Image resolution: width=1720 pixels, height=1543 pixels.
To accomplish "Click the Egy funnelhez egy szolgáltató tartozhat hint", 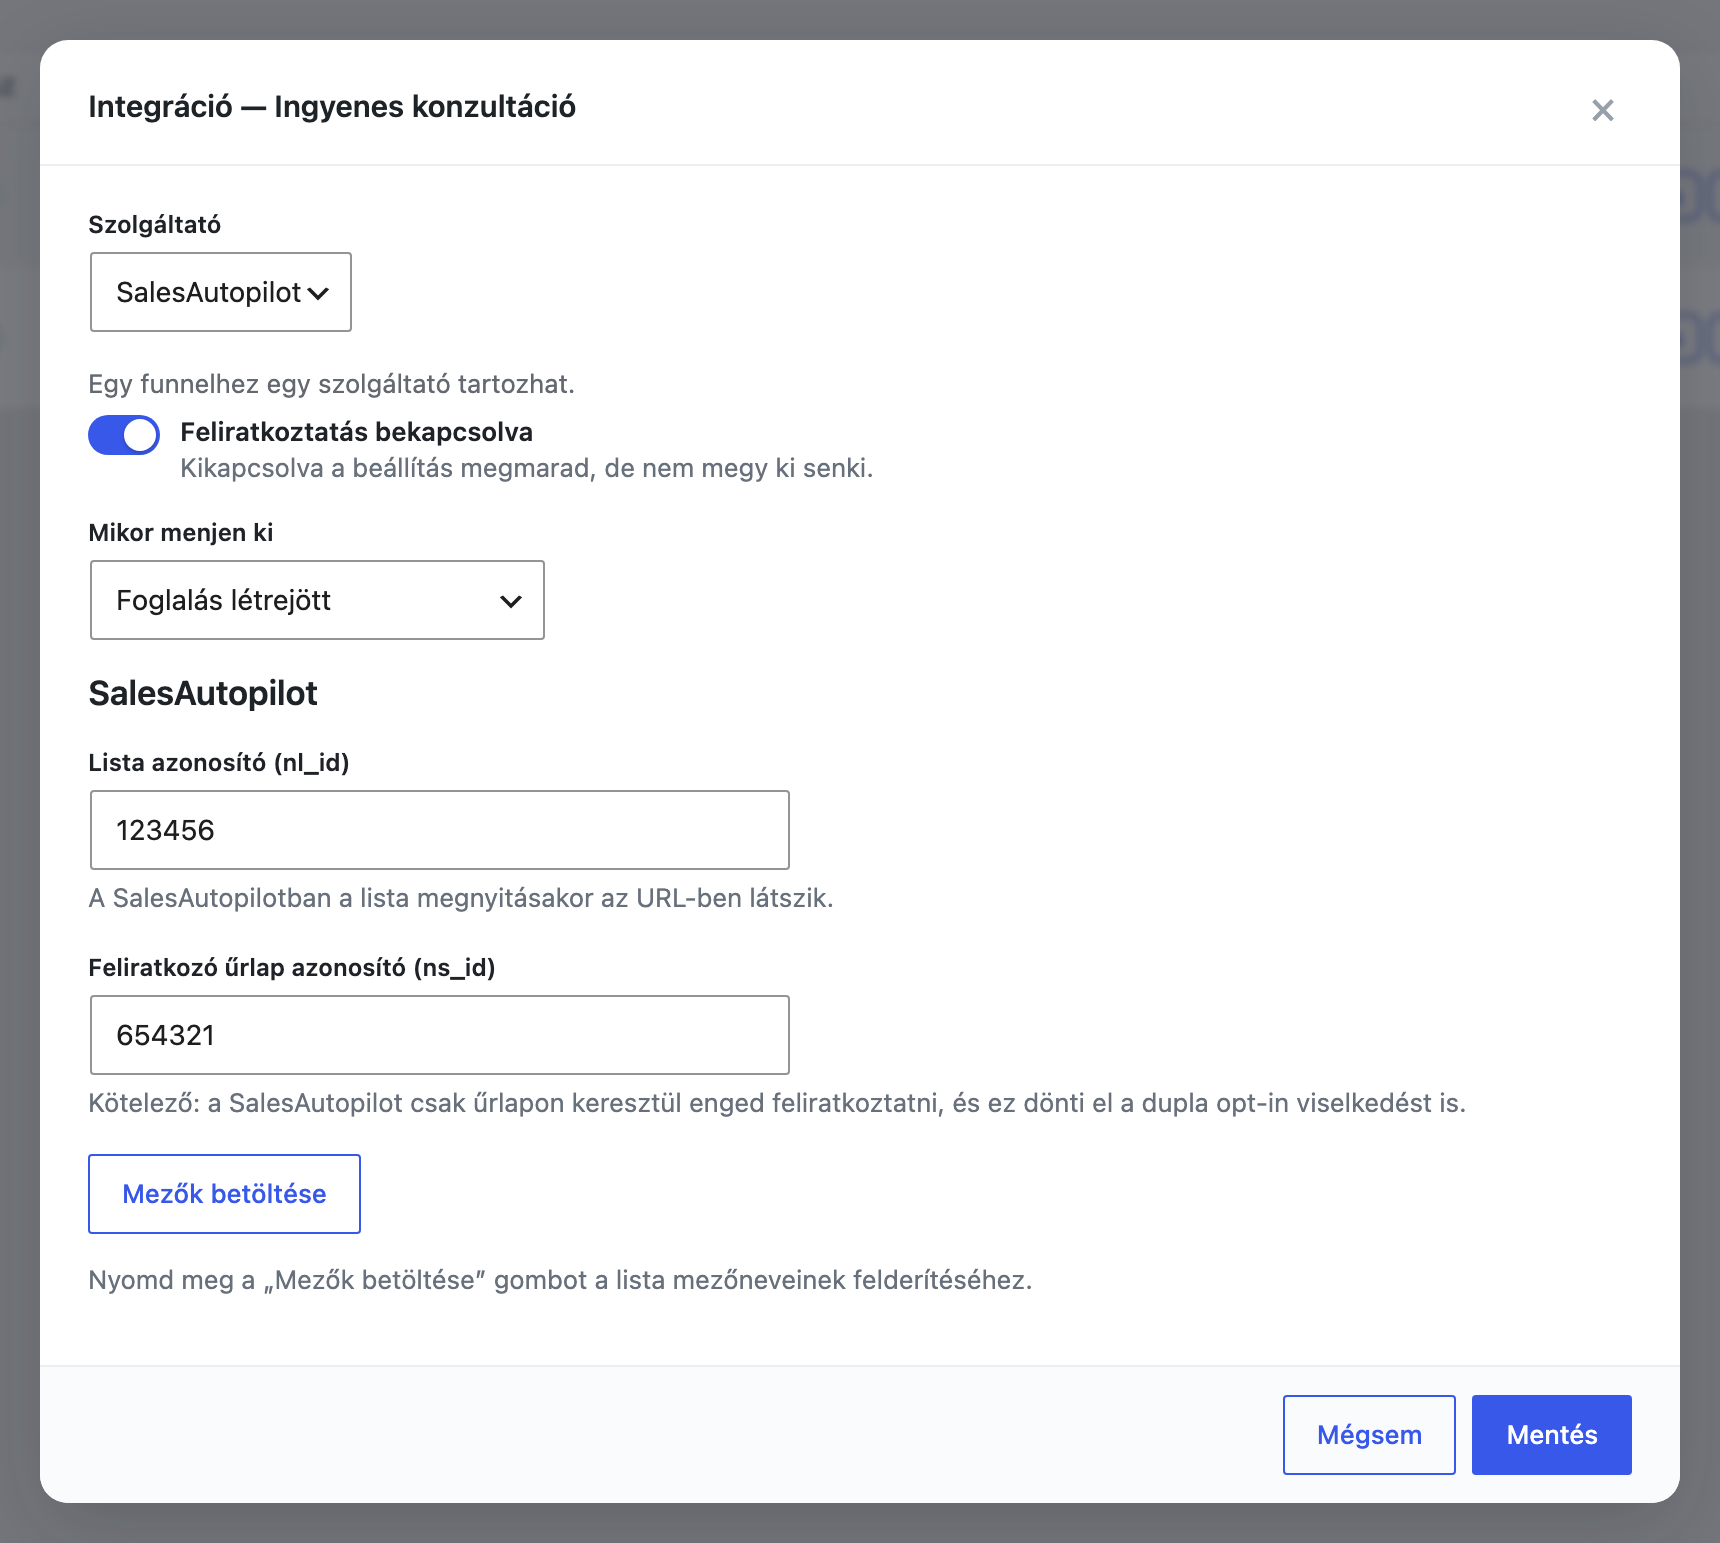I will click(332, 384).
